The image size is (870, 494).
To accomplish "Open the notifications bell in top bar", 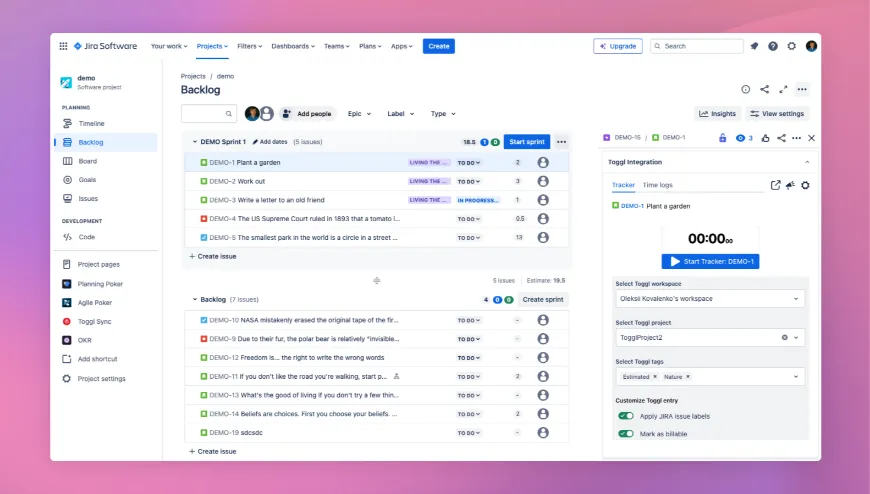I will 754,46.
